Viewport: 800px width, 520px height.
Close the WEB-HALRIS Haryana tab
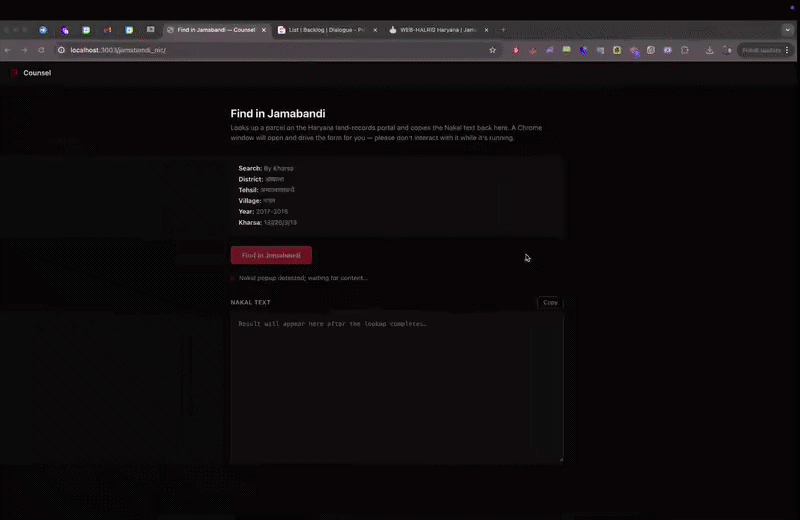pyautogui.click(x=486, y=30)
